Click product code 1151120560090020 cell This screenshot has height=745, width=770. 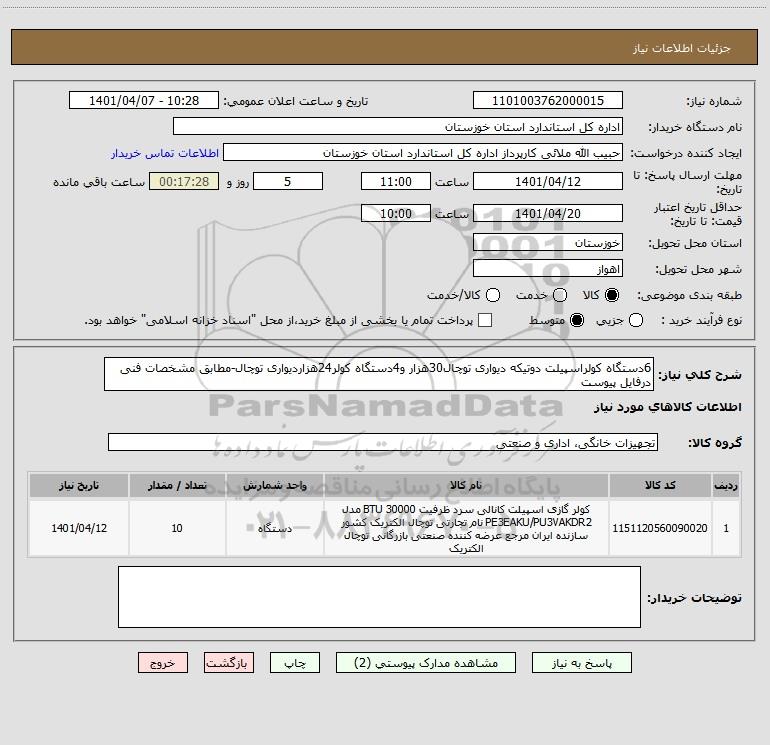point(660,528)
